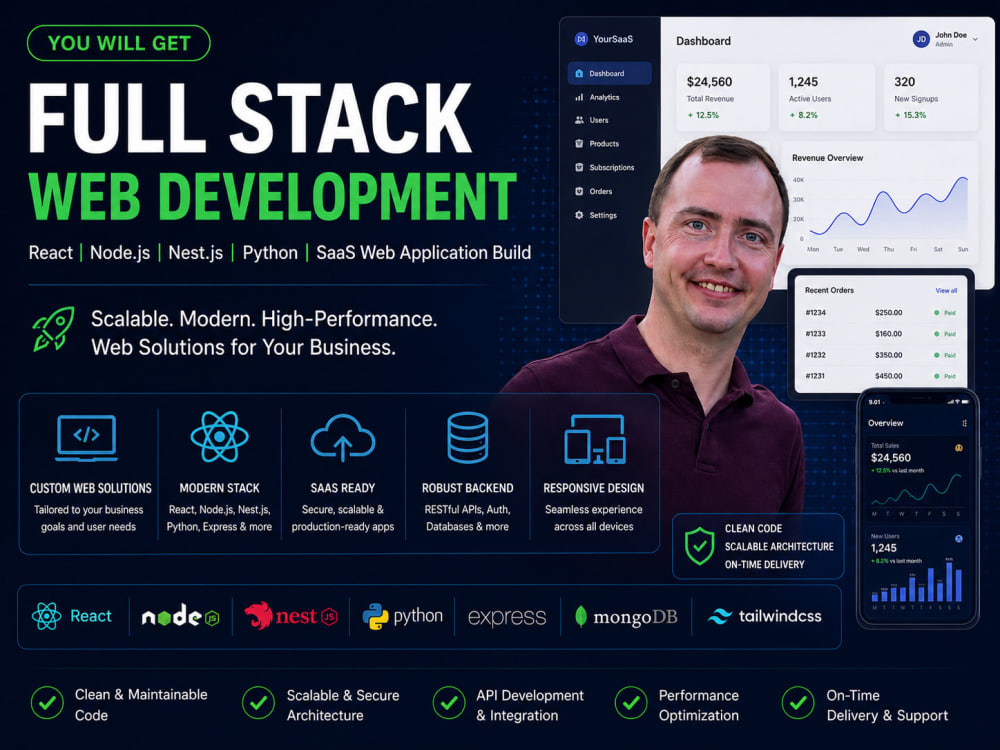The height and width of the screenshot is (750, 1000).
Task: Select order #1233 row
Action: click(x=881, y=334)
